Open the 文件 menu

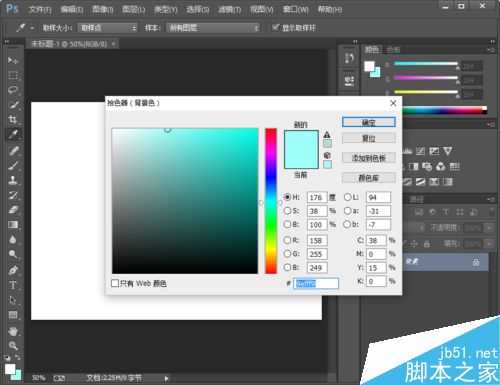[x=40, y=10]
